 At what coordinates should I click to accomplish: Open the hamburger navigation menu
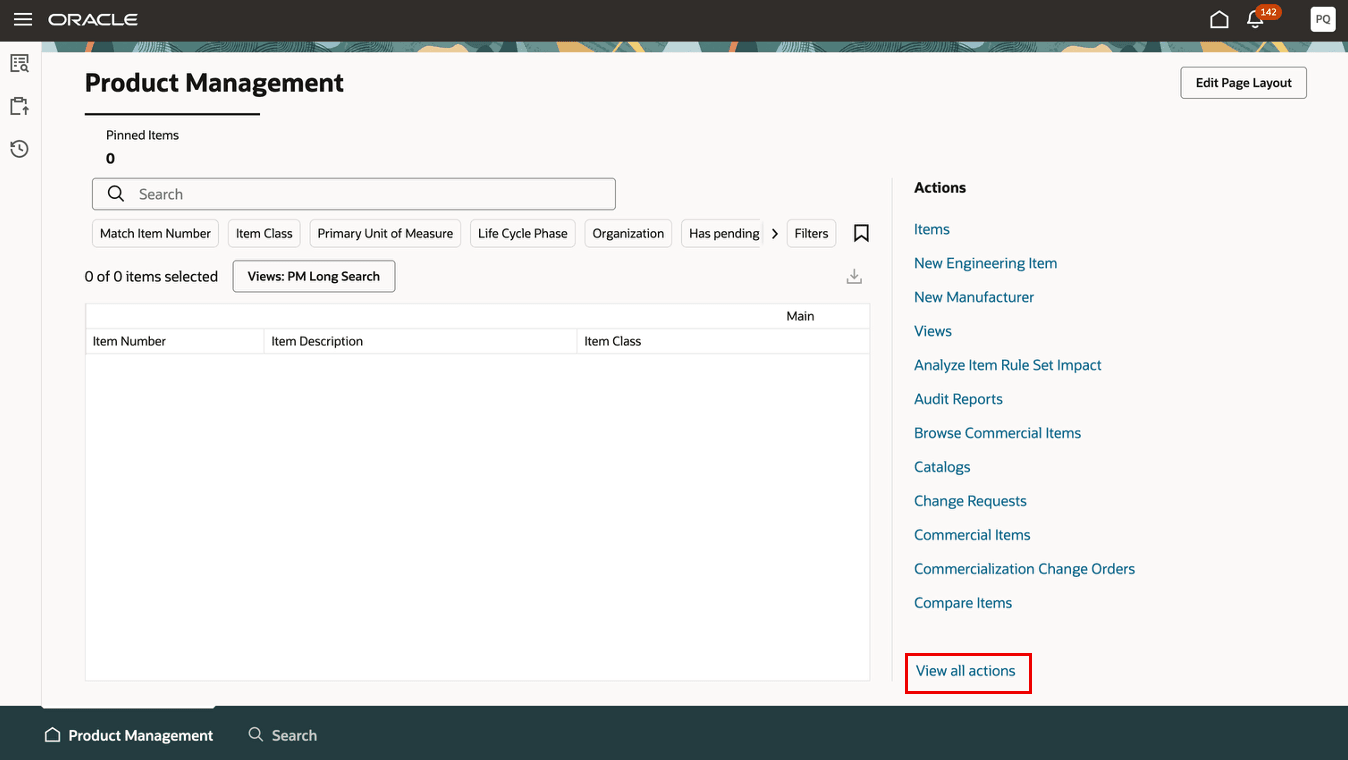(x=22, y=17)
